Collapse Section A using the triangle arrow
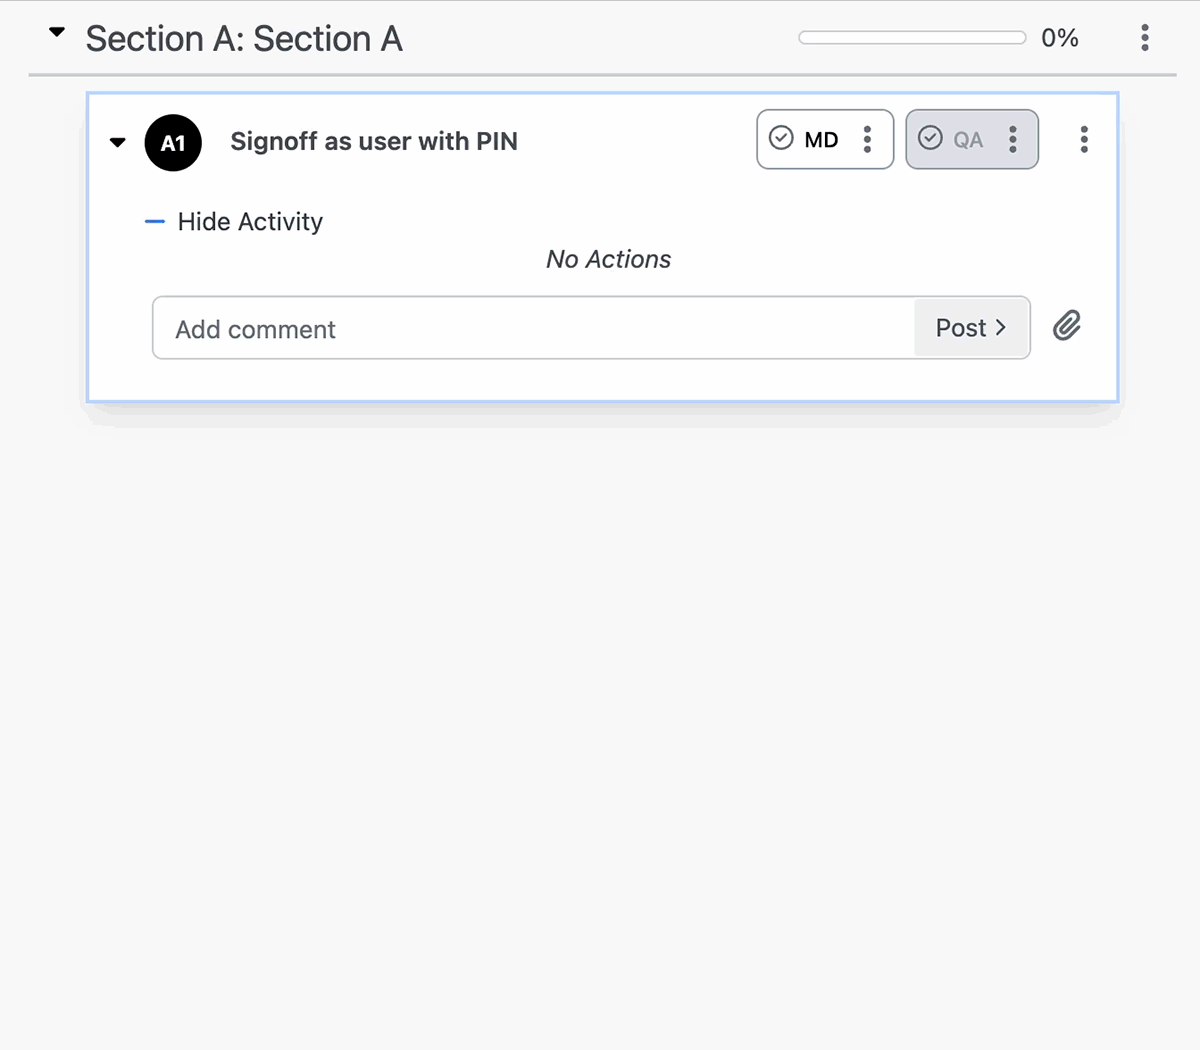This screenshot has height=1050, width=1200. point(57,33)
